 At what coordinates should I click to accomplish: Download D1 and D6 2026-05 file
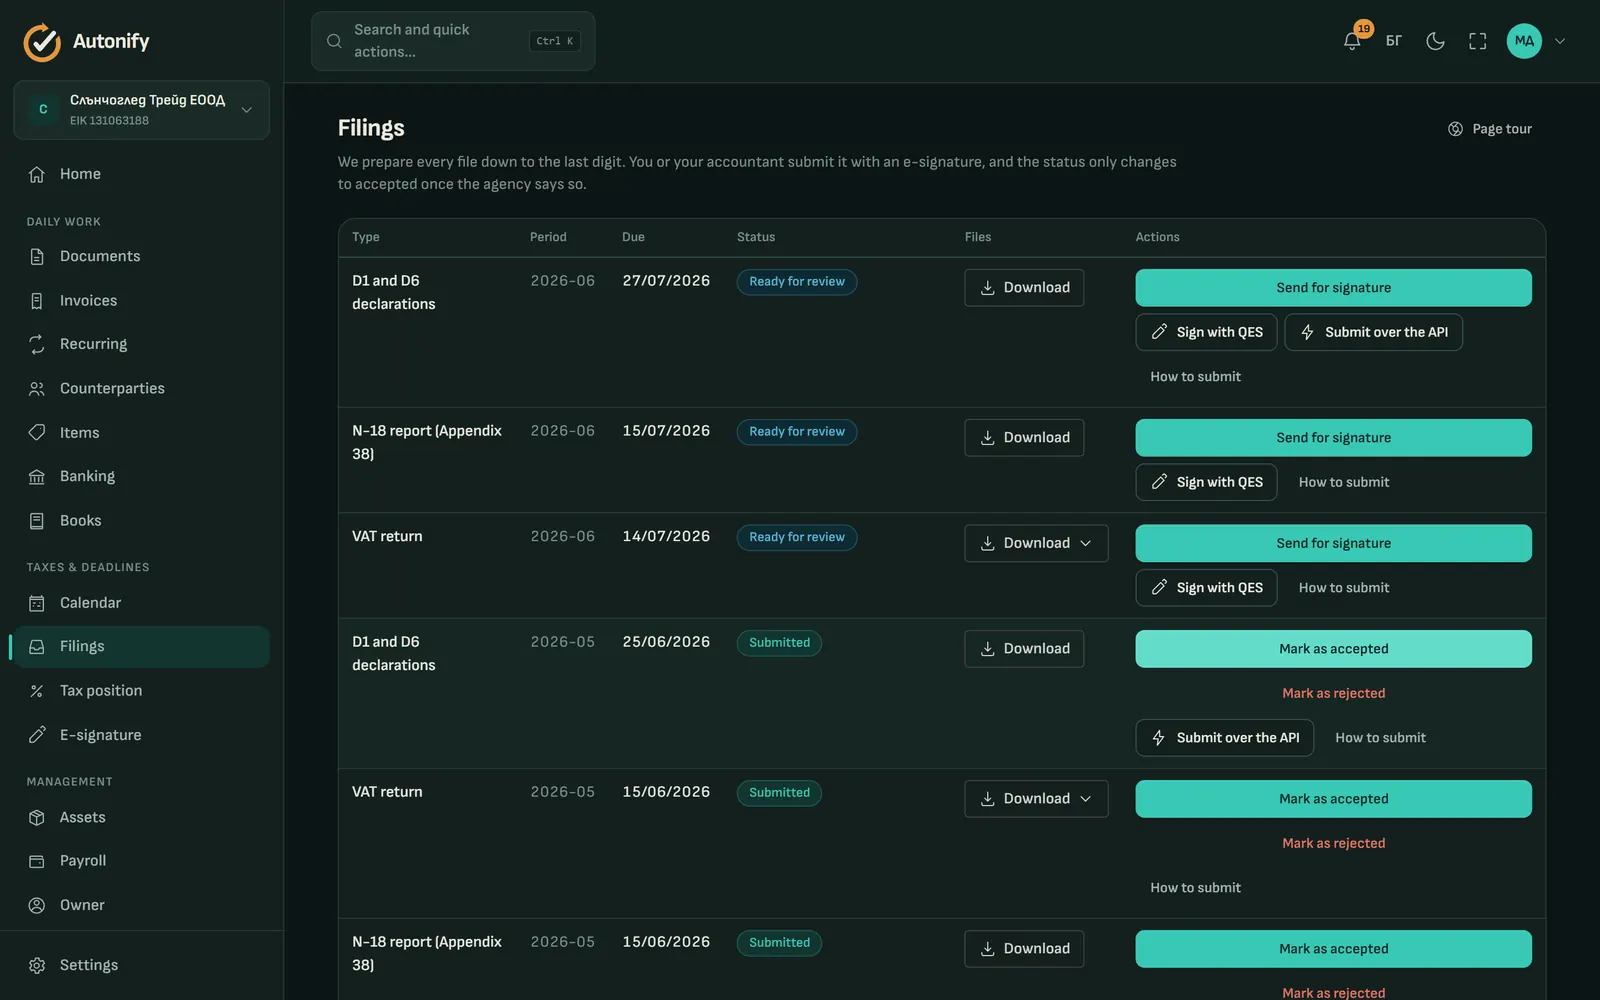coord(1024,649)
